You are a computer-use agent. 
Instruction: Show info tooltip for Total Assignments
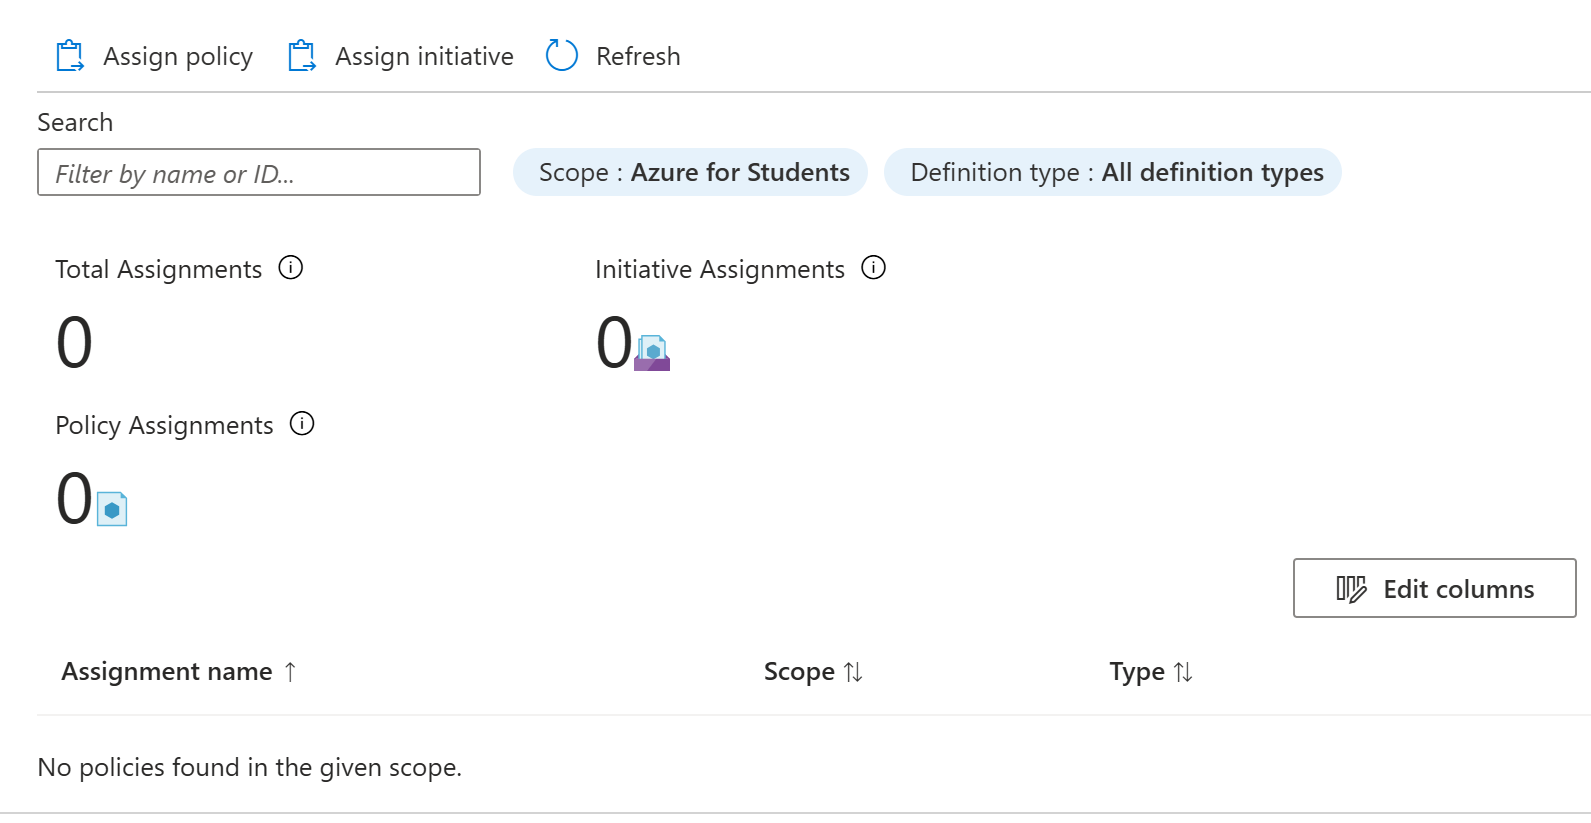click(291, 268)
